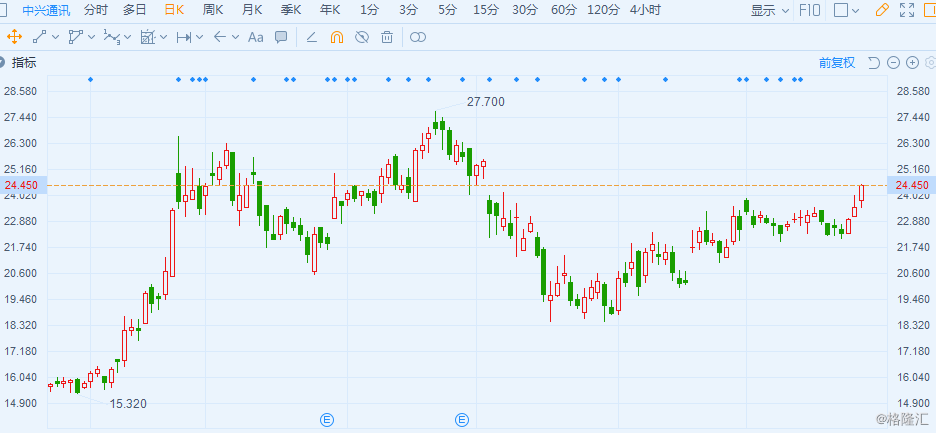Add a comment bubble annotation
This screenshot has height=433, width=936.
click(x=281, y=37)
